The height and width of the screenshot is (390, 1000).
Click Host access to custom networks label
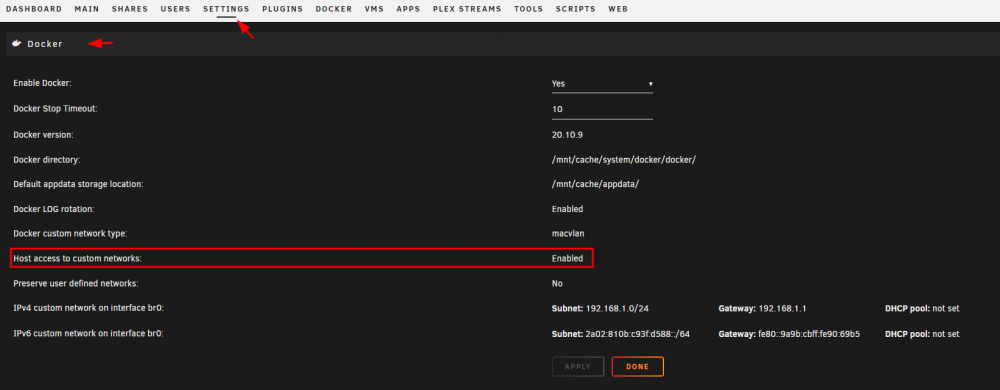(x=77, y=259)
